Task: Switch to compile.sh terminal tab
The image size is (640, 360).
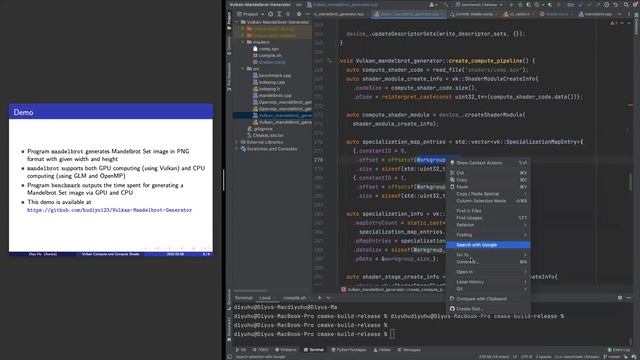Action: pos(296,298)
